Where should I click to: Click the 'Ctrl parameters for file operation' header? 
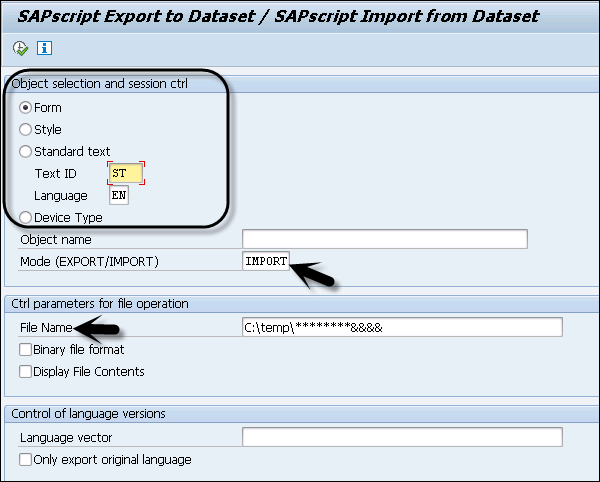[100, 304]
